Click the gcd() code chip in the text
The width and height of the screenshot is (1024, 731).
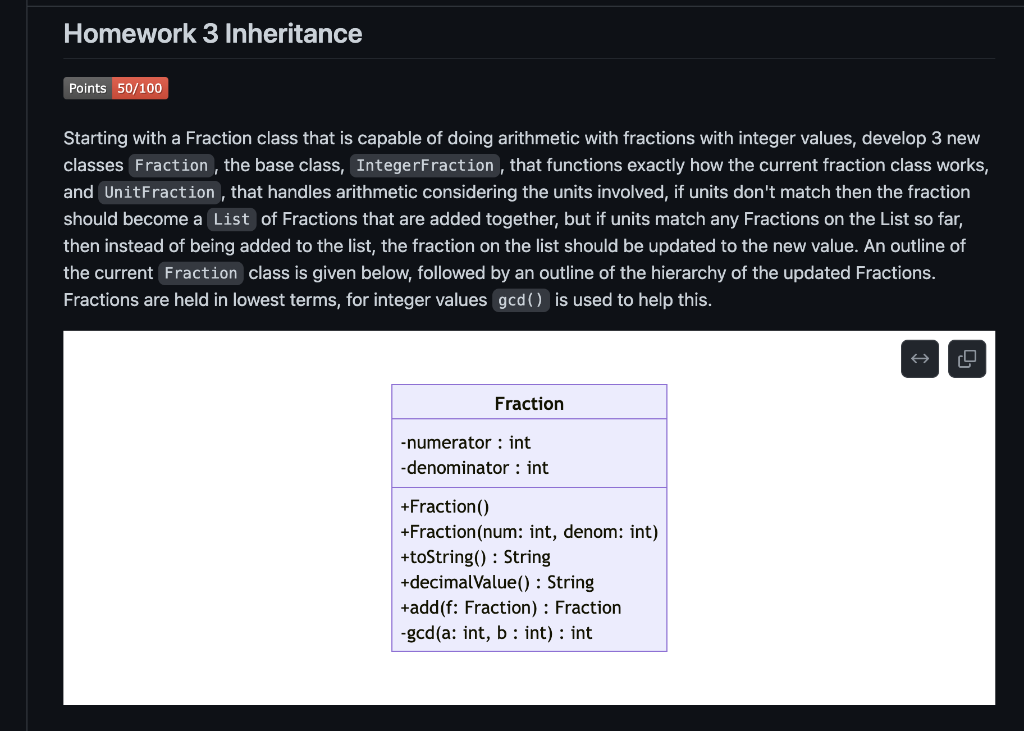click(x=520, y=300)
